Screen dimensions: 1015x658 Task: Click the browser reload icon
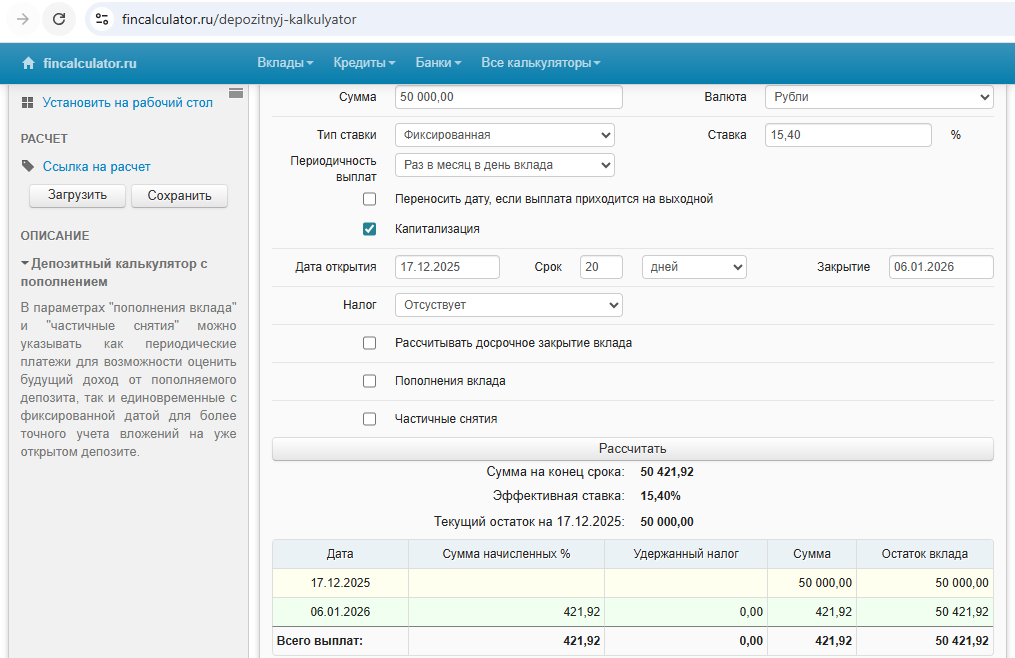(x=59, y=19)
